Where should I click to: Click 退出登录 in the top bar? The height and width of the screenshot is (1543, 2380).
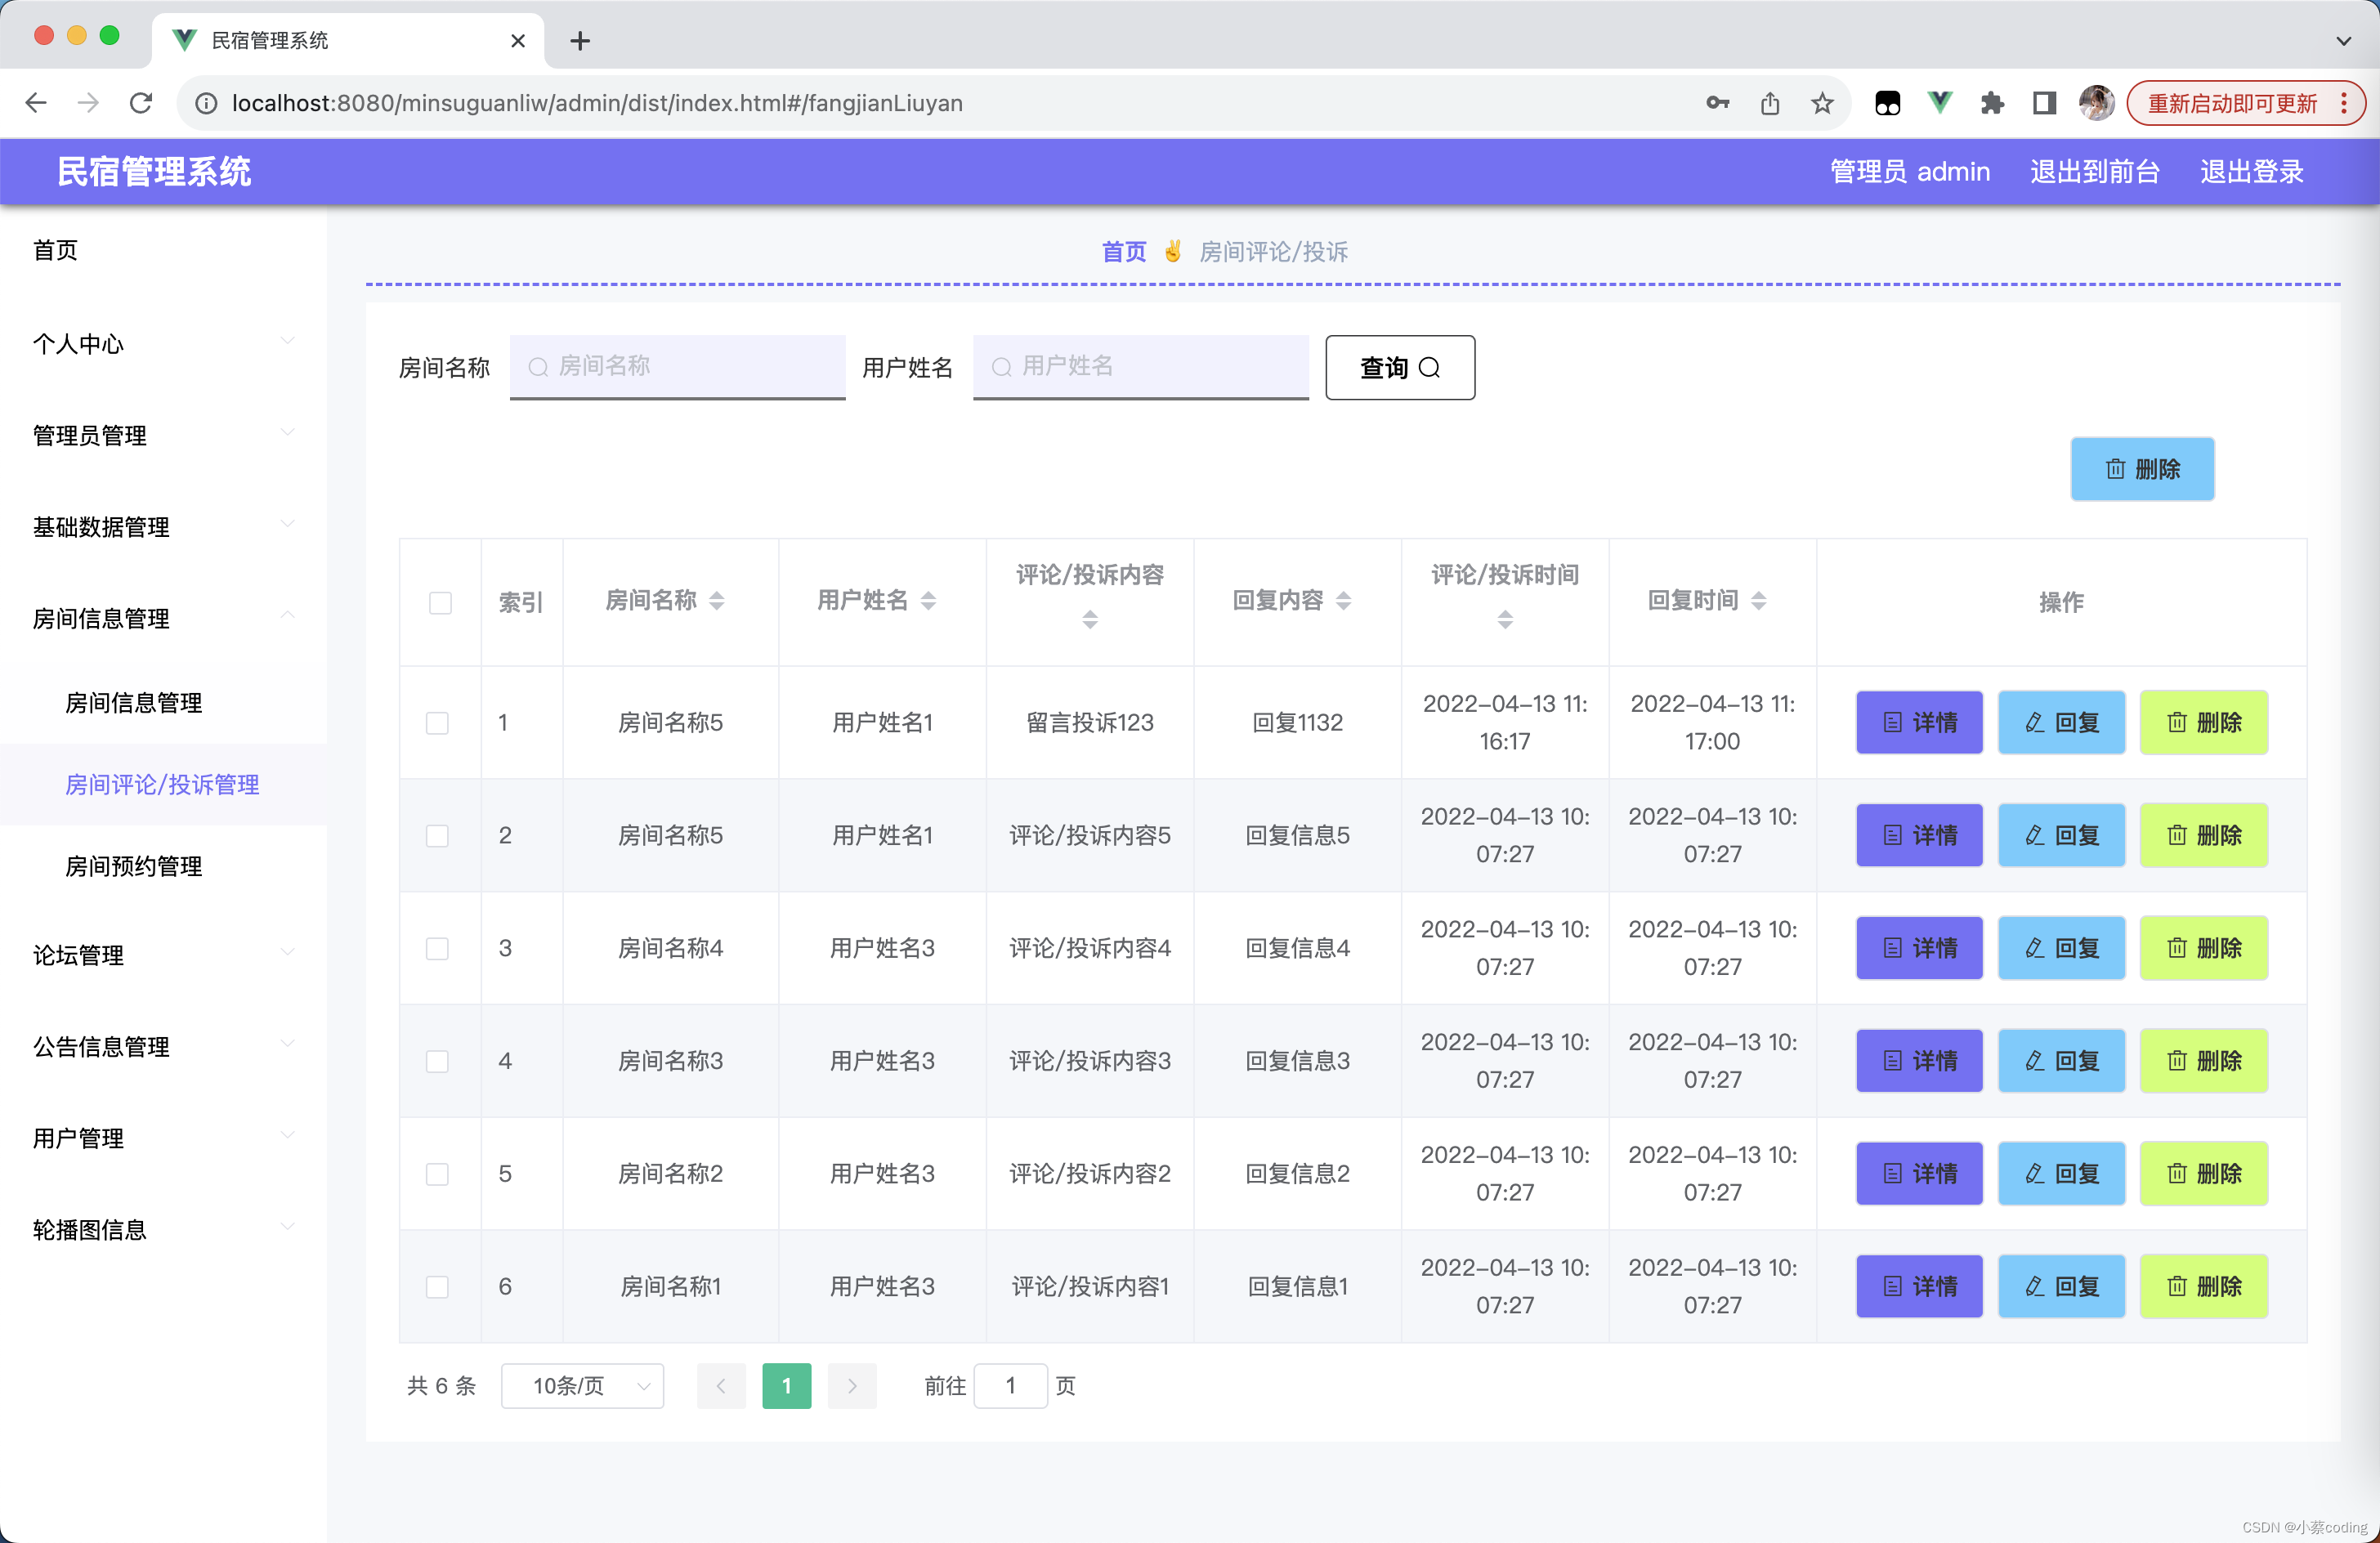pyautogui.click(x=2250, y=171)
